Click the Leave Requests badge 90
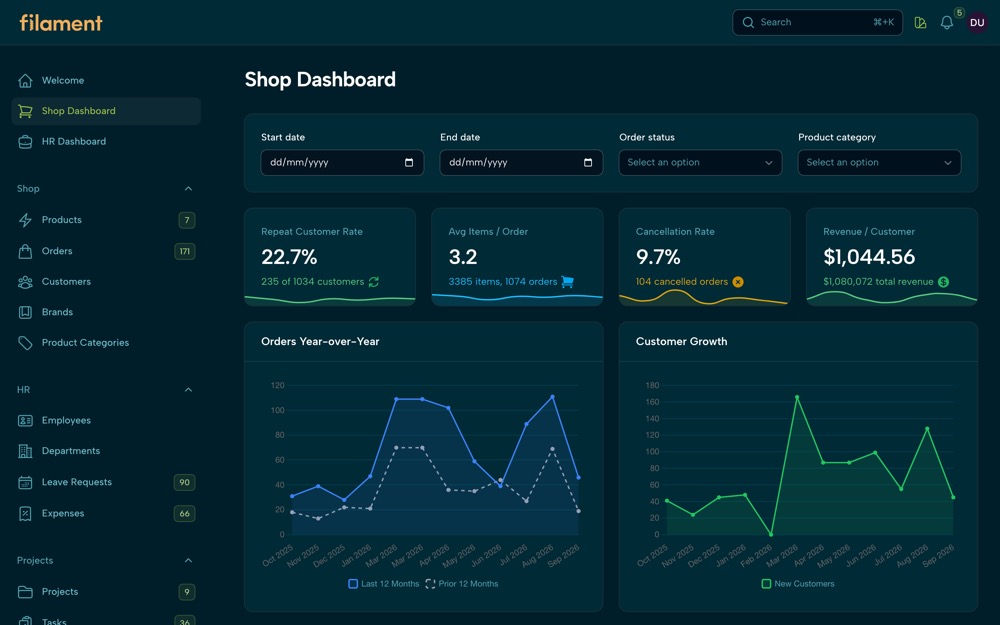The width and height of the screenshot is (1000, 625). coord(184,483)
